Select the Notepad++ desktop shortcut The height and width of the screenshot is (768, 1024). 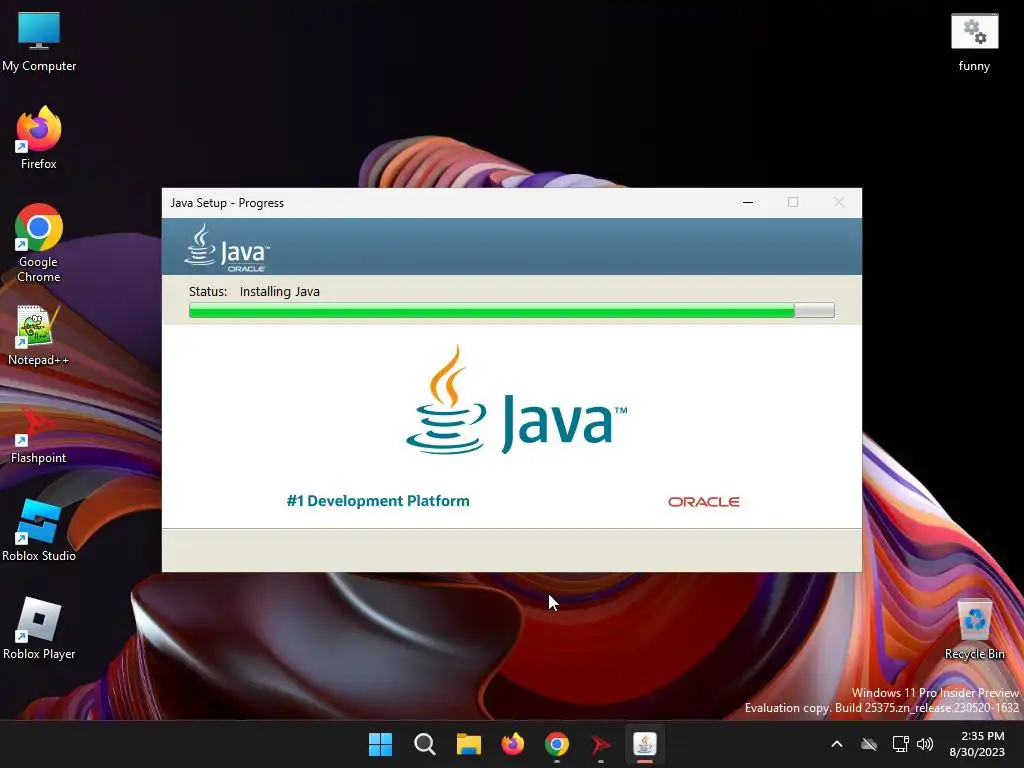pyautogui.click(x=38, y=336)
